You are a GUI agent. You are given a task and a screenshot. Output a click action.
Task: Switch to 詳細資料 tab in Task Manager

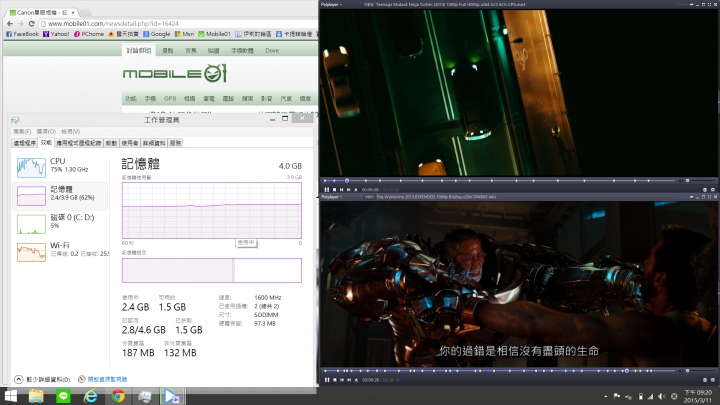coord(154,143)
